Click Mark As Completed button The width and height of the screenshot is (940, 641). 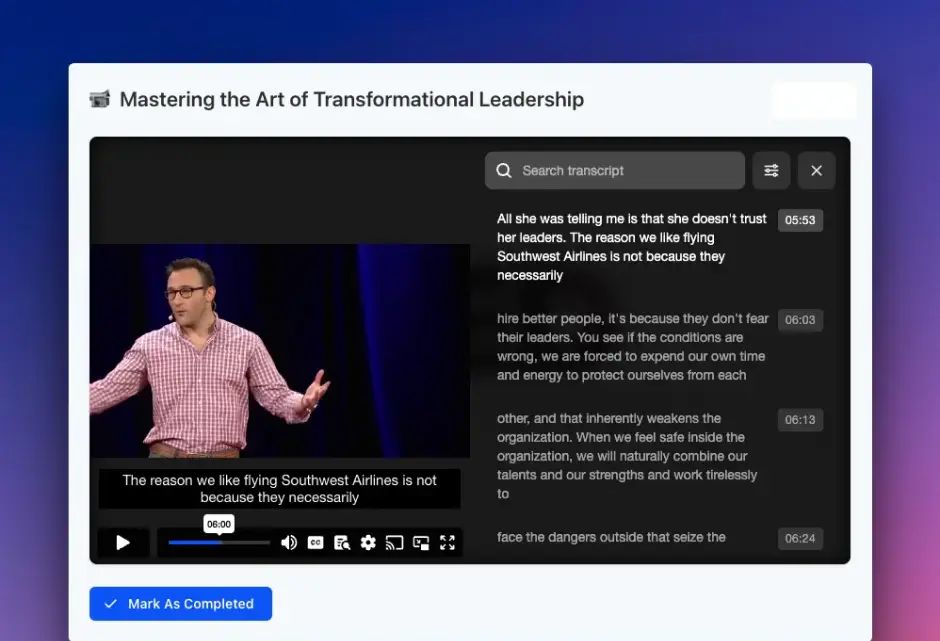(x=180, y=604)
